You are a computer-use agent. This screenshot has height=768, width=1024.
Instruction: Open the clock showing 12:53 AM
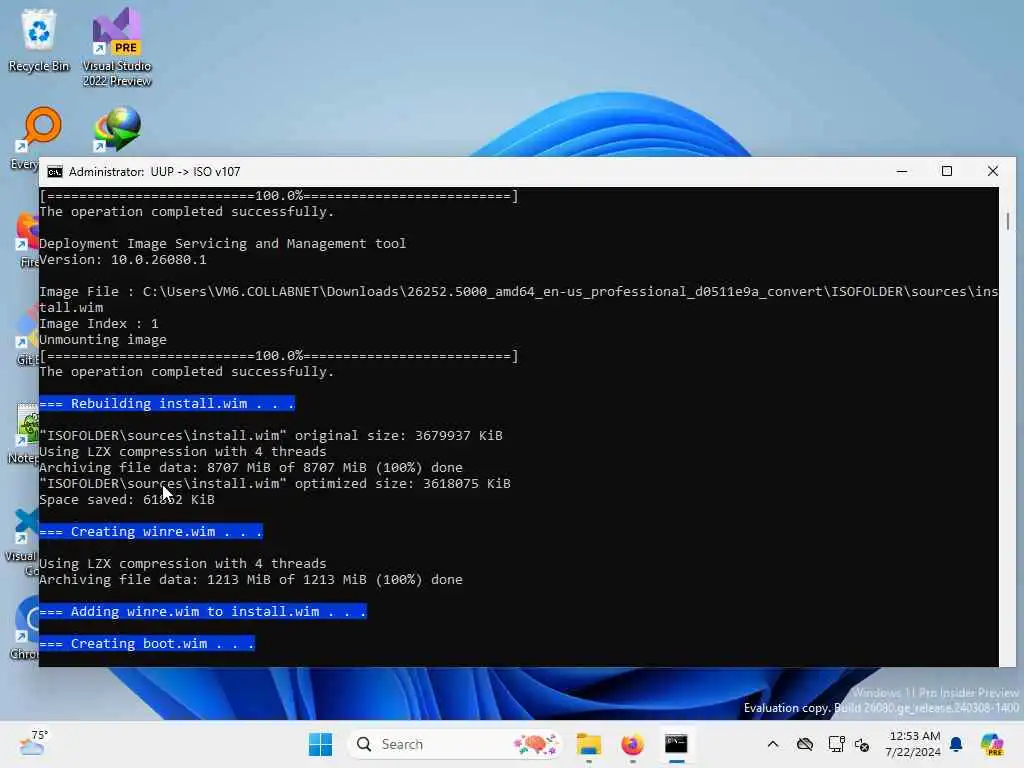pos(914,744)
